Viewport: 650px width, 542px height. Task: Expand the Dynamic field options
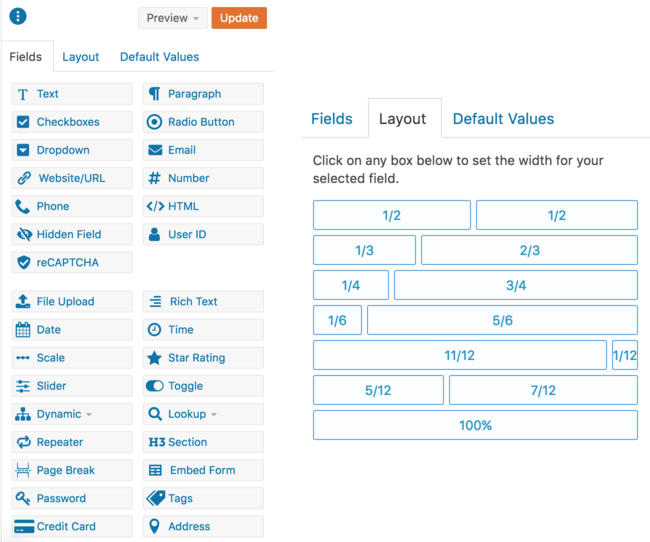point(72,414)
